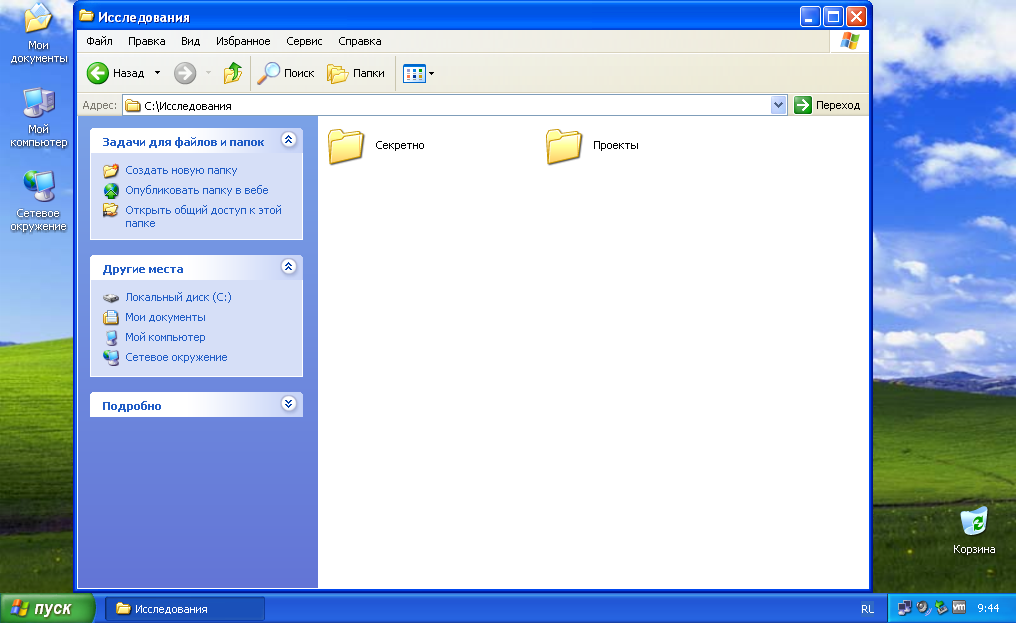Click the network connection tray icon

tap(905, 608)
